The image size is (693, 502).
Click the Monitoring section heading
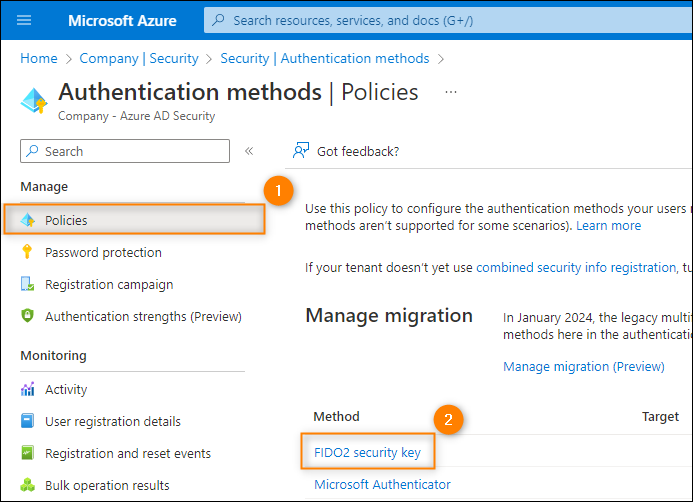53,356
